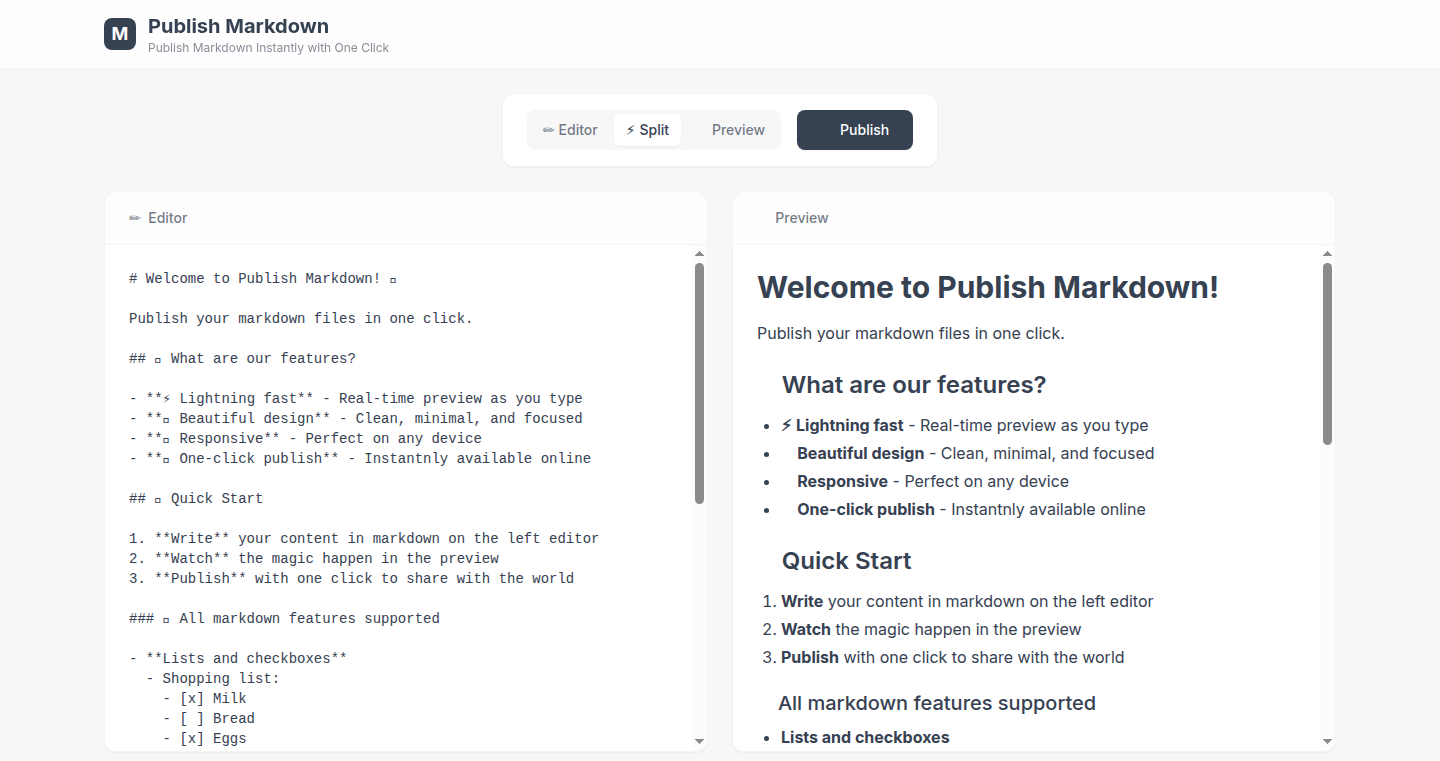Screen dimensions: 1440x761
Task: Click the Preview panel header label
Action: coord(802,218)
